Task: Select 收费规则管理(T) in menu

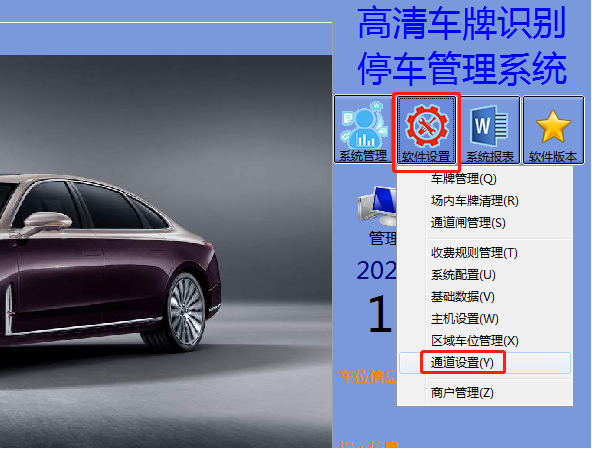Action: tap(474, 253)
